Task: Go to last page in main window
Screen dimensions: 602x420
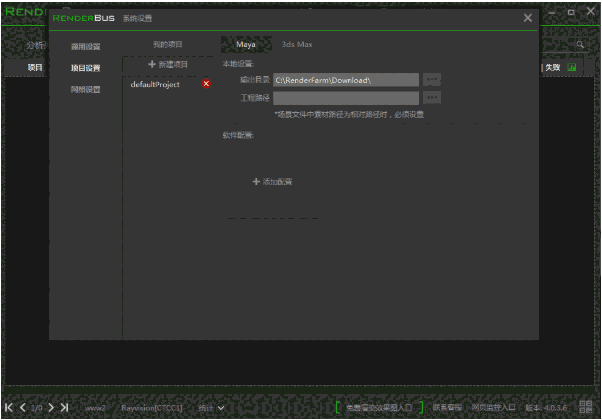Action: click(x=64, y=407)
